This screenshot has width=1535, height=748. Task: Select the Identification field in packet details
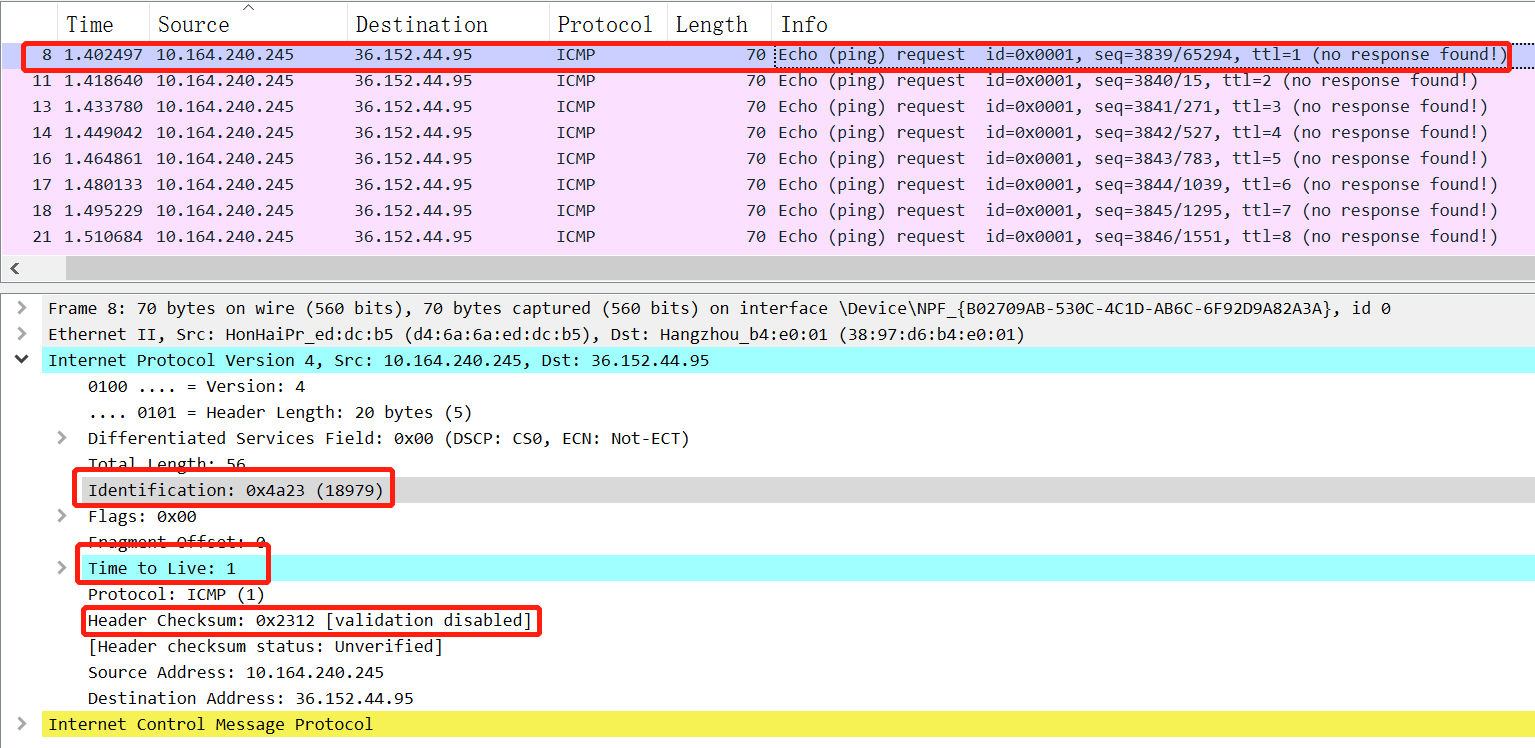pos(230,489)
